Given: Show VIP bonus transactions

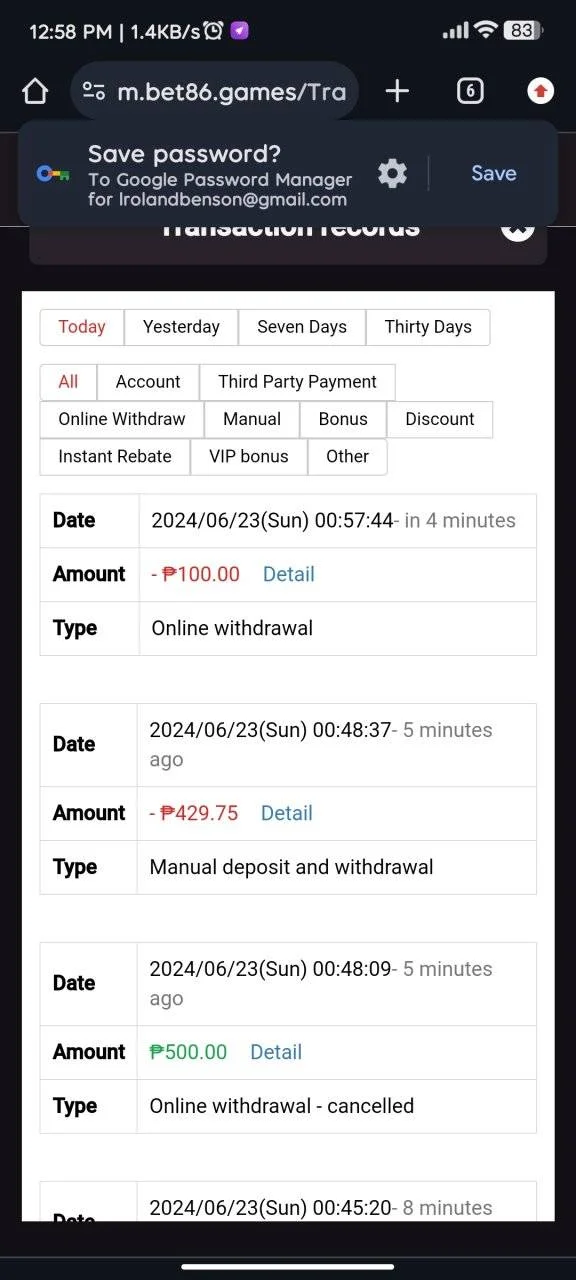Looking at the screenshot, I should point(249,456).
